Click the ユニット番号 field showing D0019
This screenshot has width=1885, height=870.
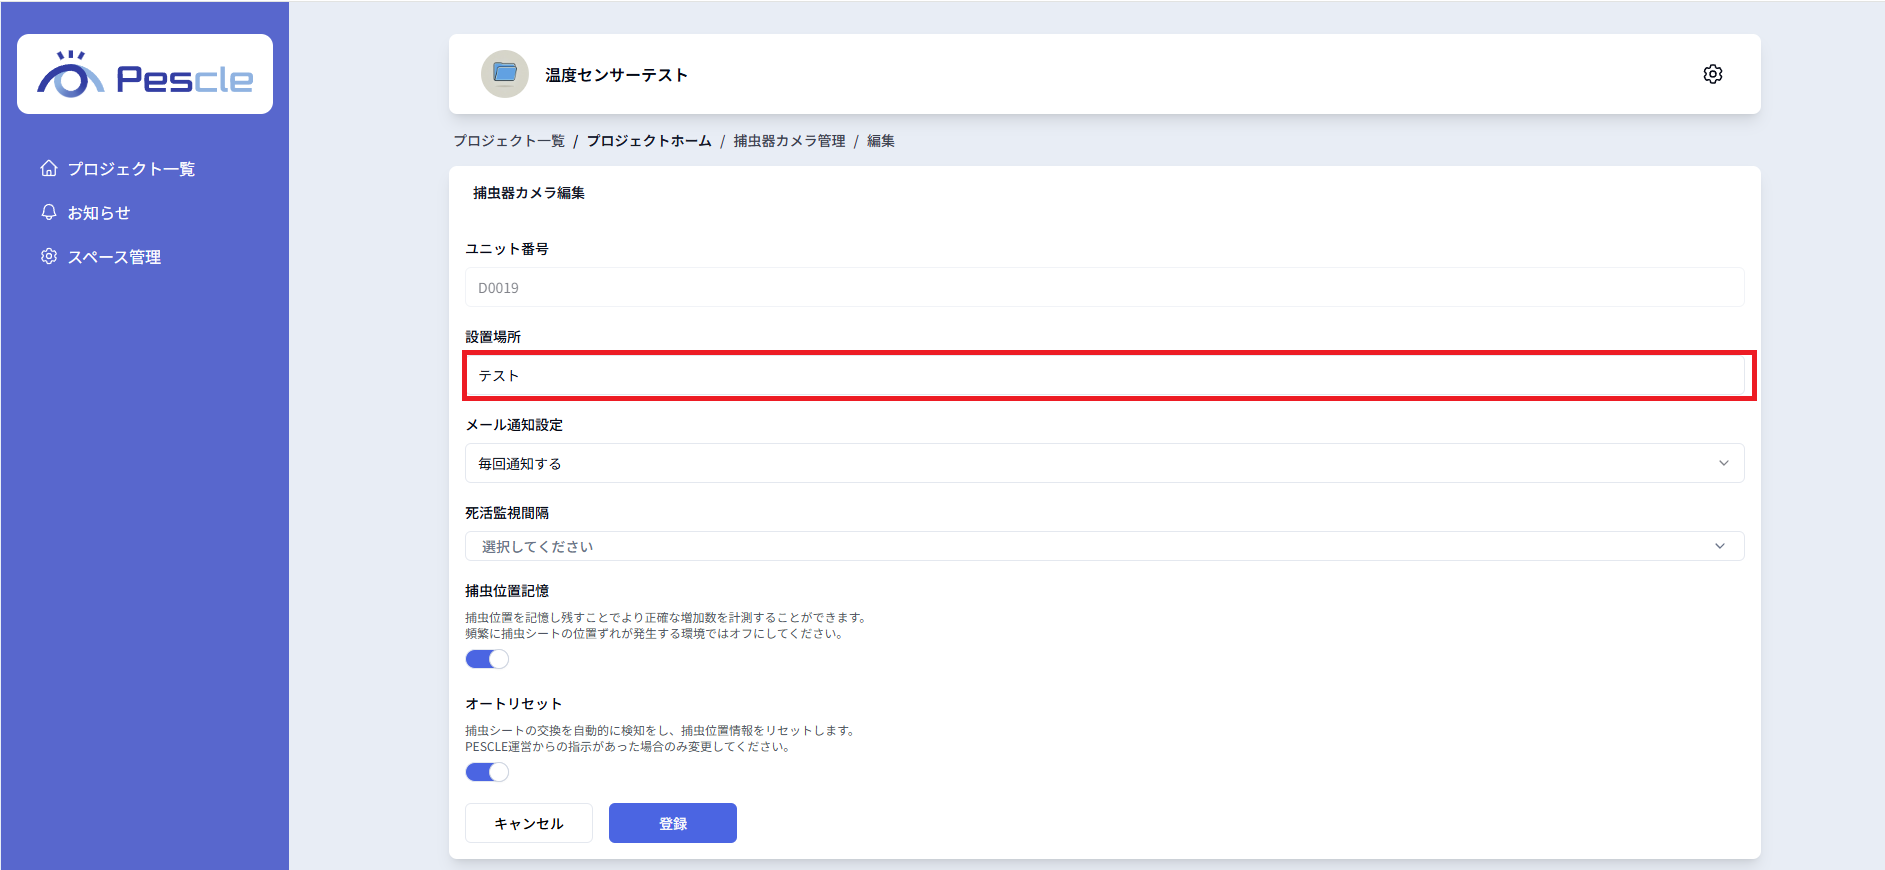tap(1105, 288)
